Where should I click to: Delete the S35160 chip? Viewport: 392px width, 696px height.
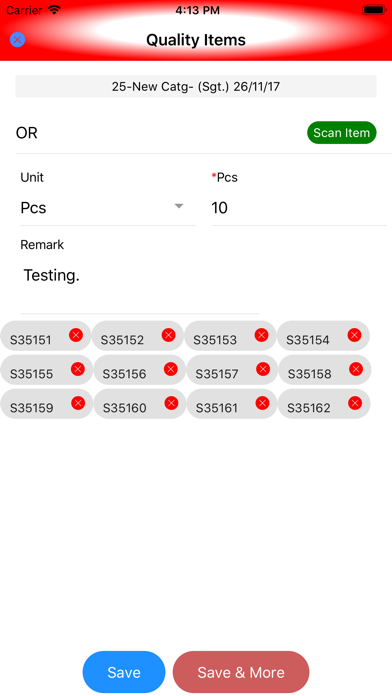pos(171,403)
